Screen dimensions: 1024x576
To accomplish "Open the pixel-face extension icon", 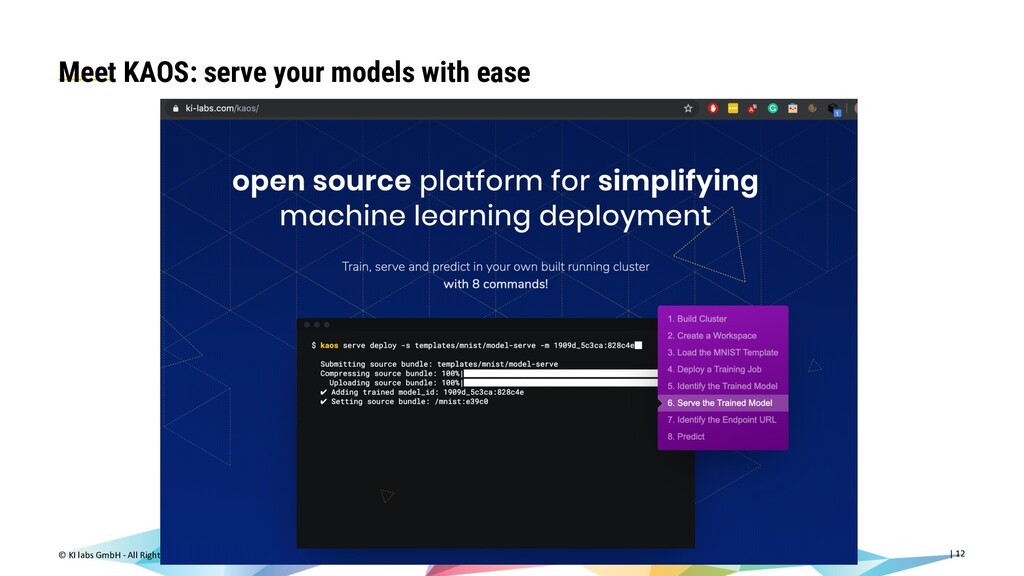I will 792,108.
